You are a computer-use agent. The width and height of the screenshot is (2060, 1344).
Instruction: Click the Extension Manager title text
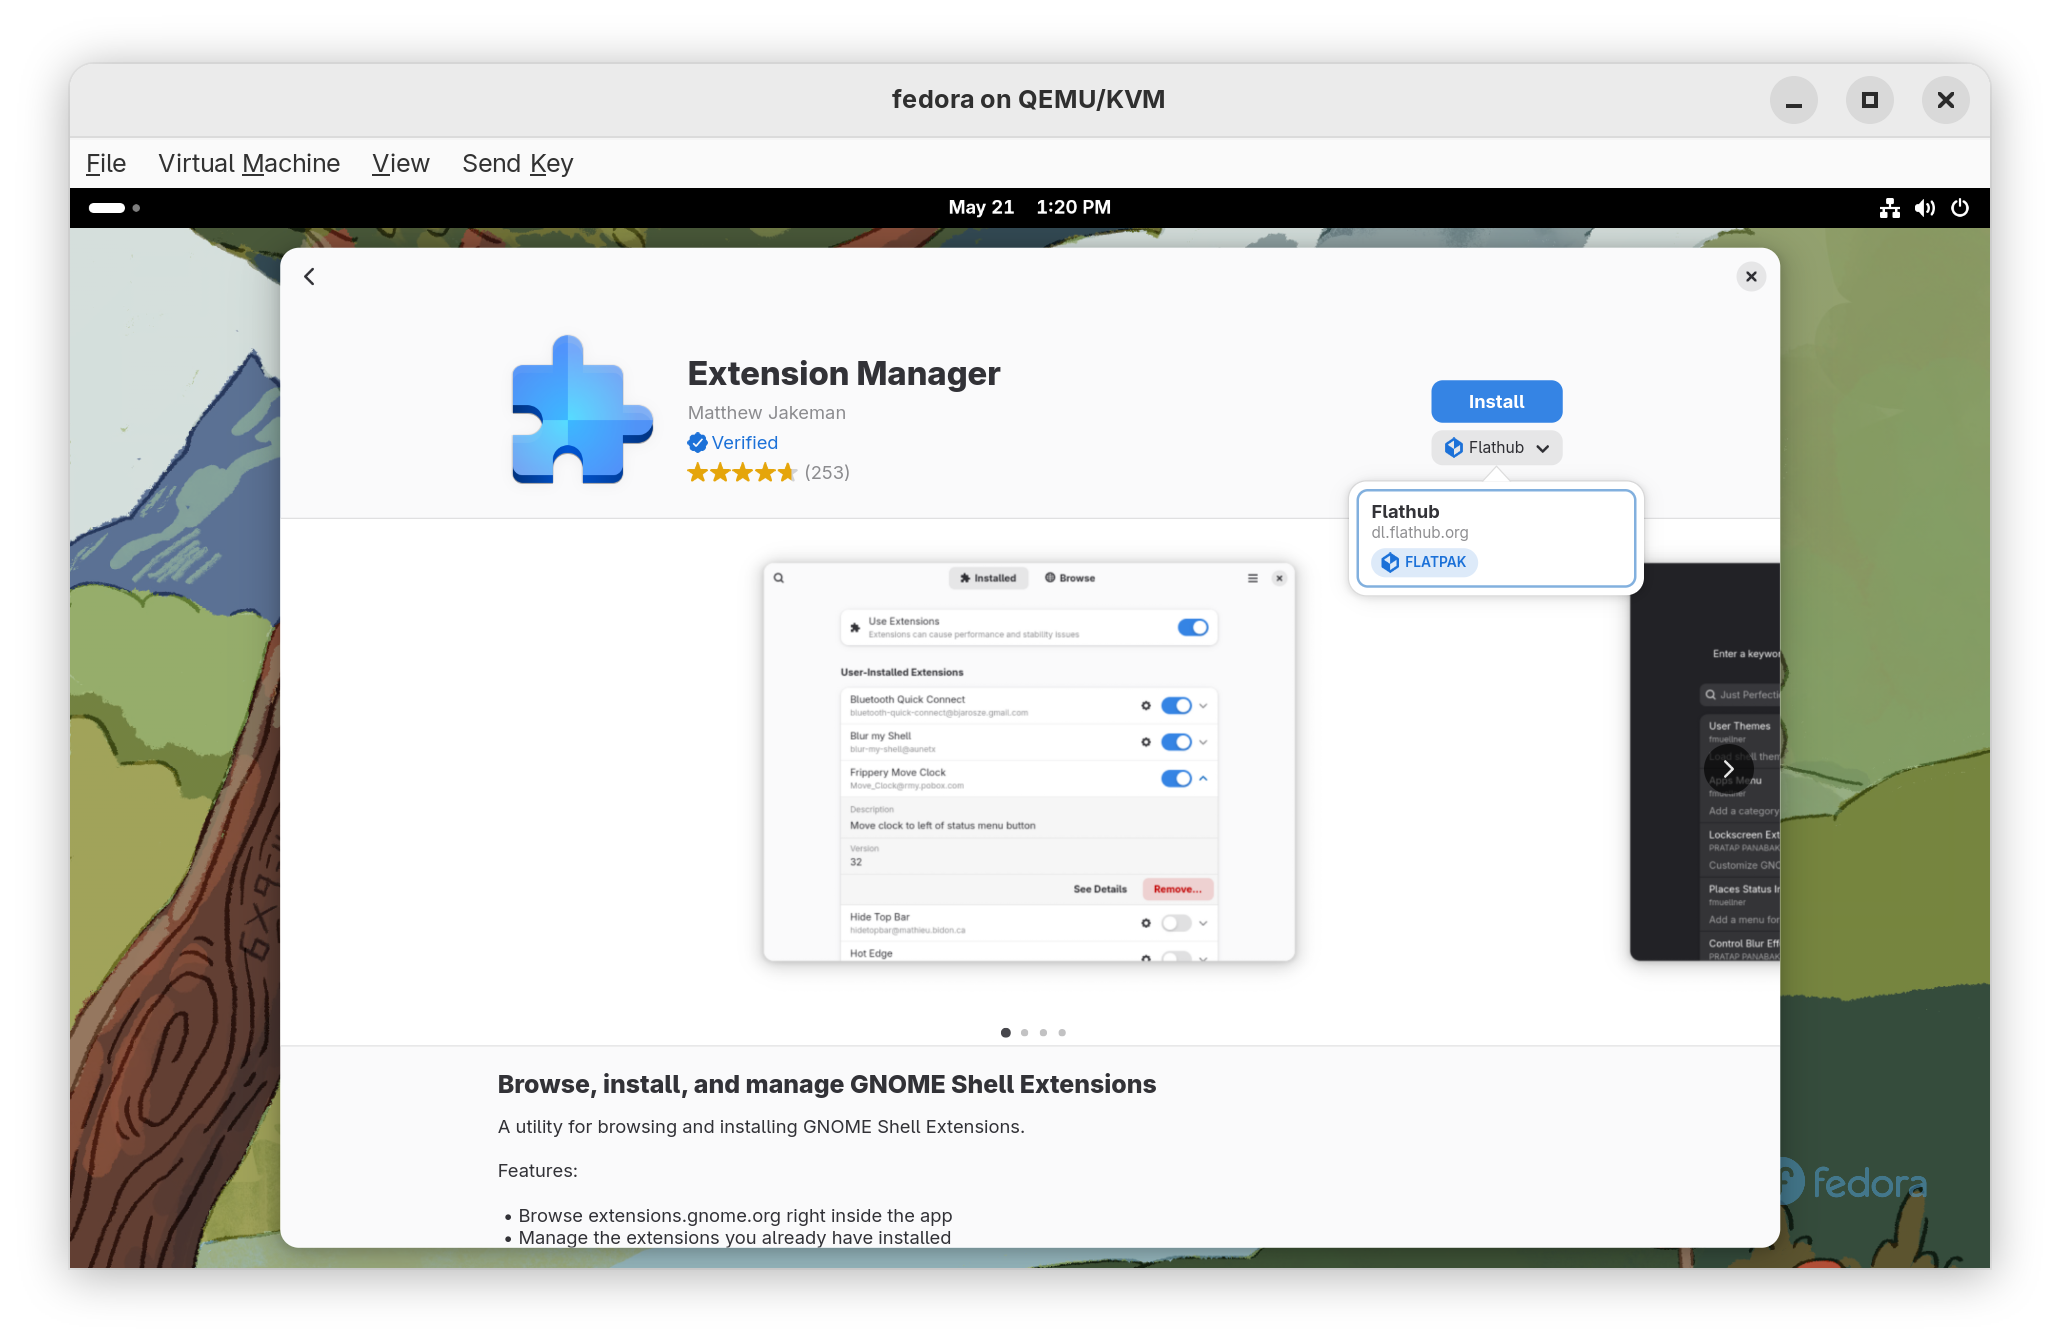click(x=844, y=373)
